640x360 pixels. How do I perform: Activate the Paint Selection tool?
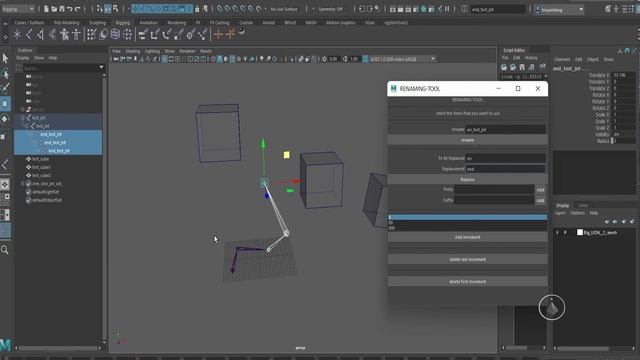5,89
